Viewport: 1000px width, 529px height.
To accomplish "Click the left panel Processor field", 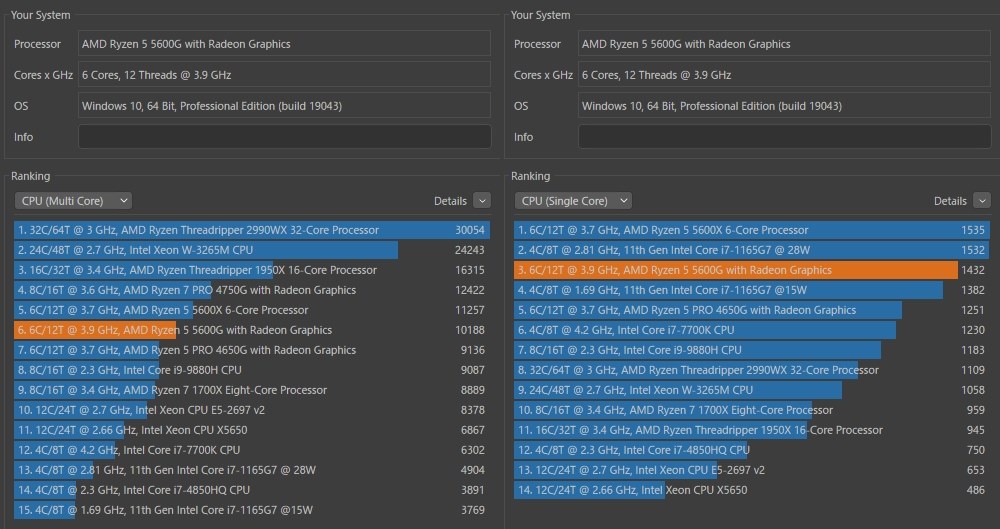I will (x=284, y=43).
